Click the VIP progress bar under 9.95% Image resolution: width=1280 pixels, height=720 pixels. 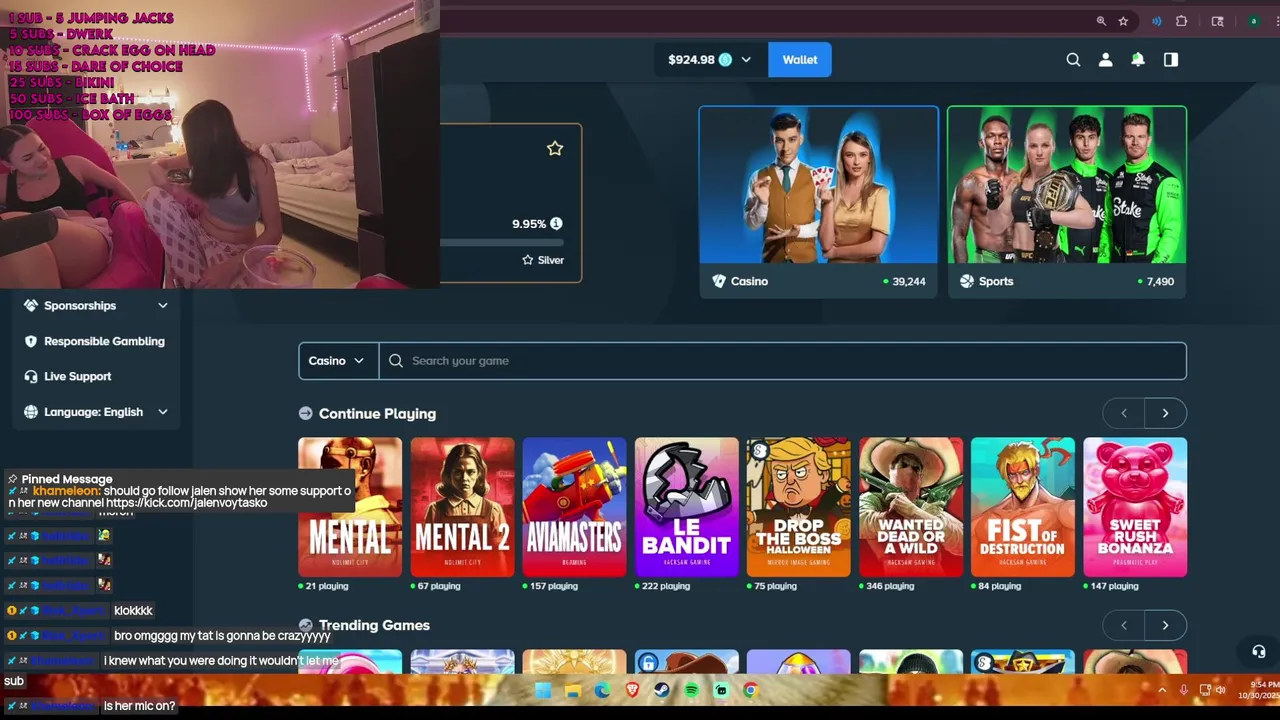tap(502, 242)
